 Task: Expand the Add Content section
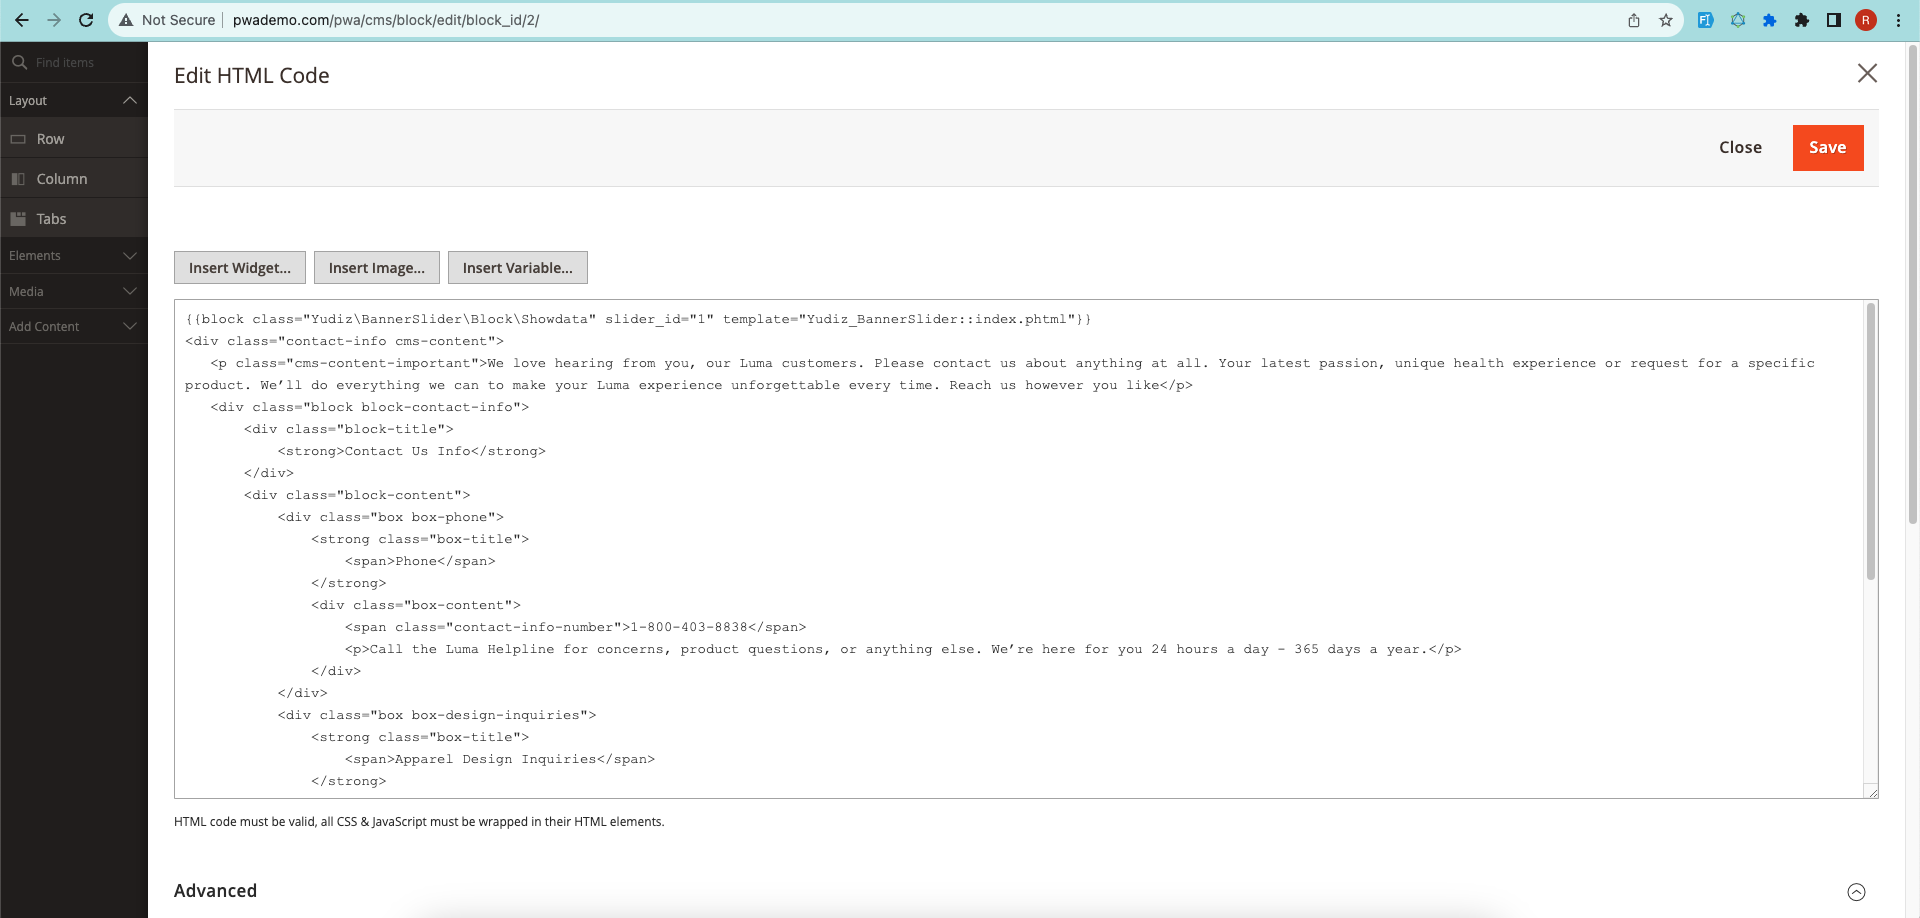point(74,326)
